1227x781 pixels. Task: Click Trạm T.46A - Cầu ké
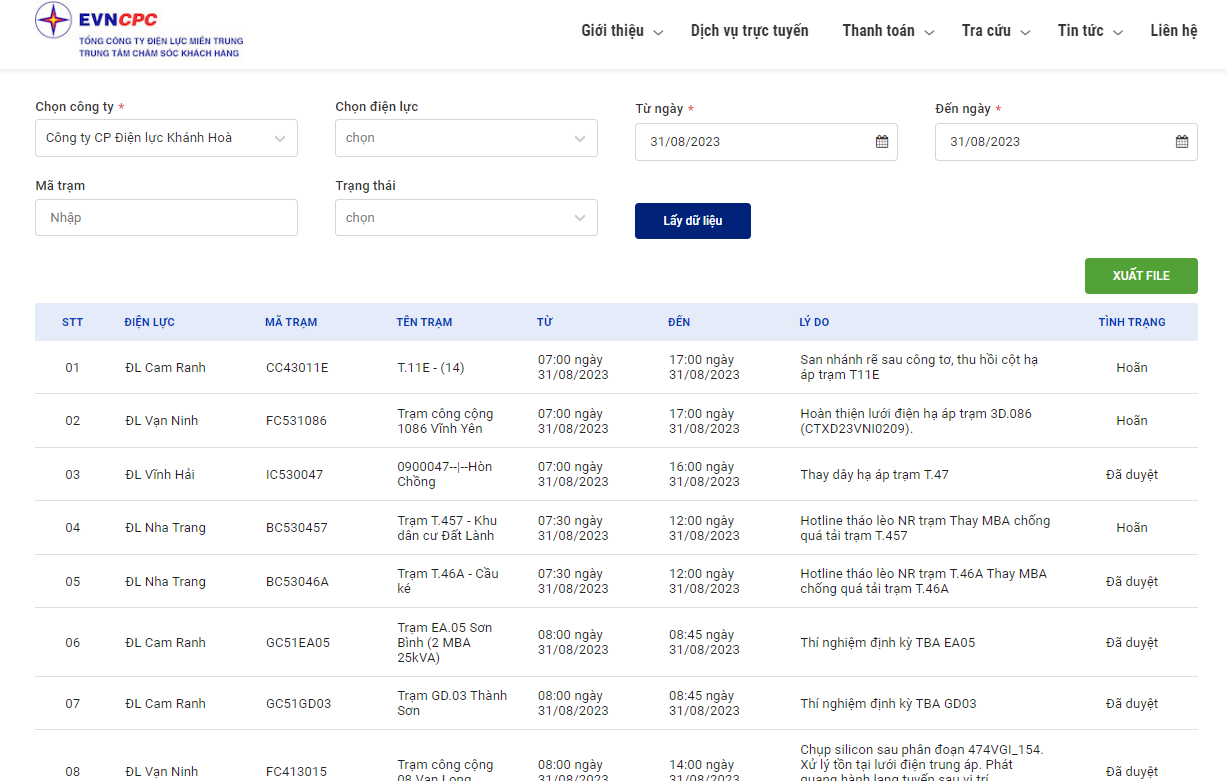[448, 582]
